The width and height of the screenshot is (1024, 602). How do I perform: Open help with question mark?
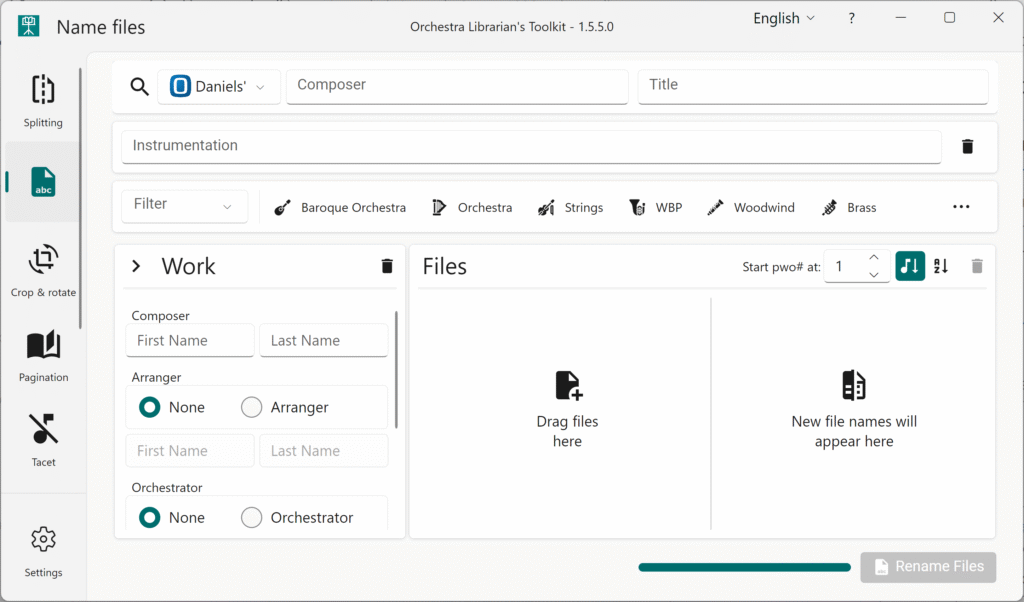[851, 18]
